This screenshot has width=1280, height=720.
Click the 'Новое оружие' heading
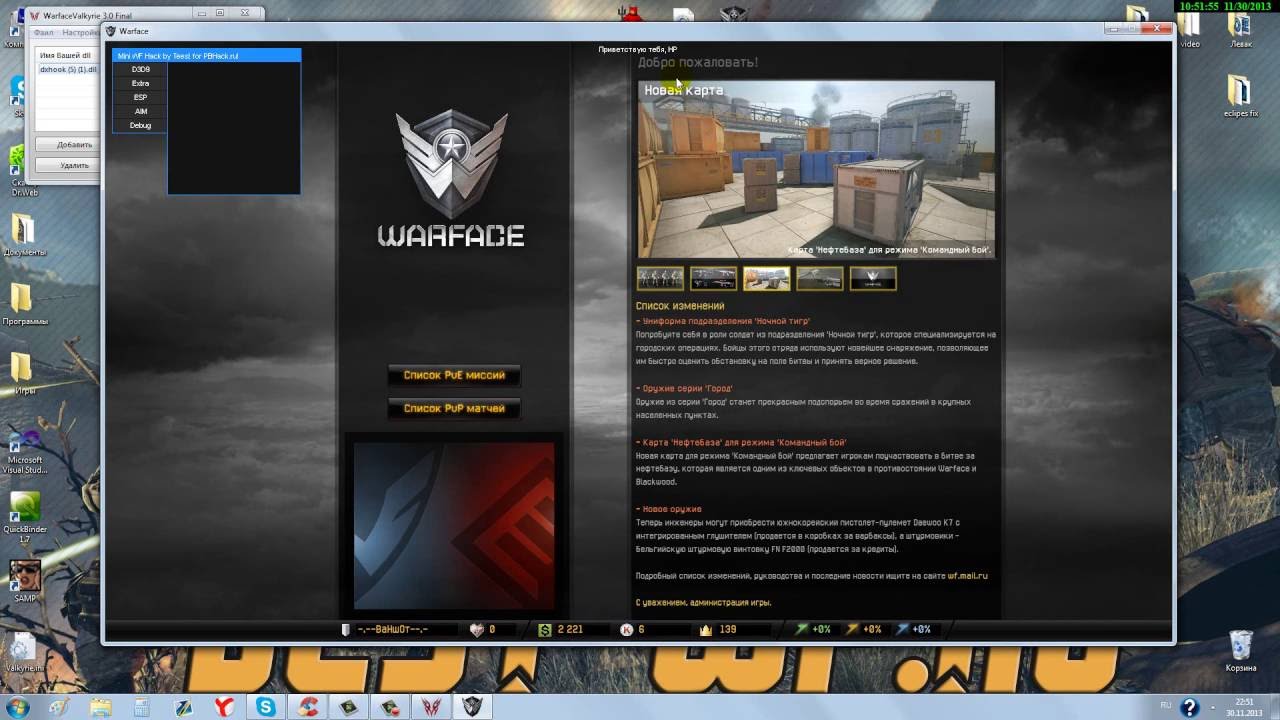click(672, 509)
